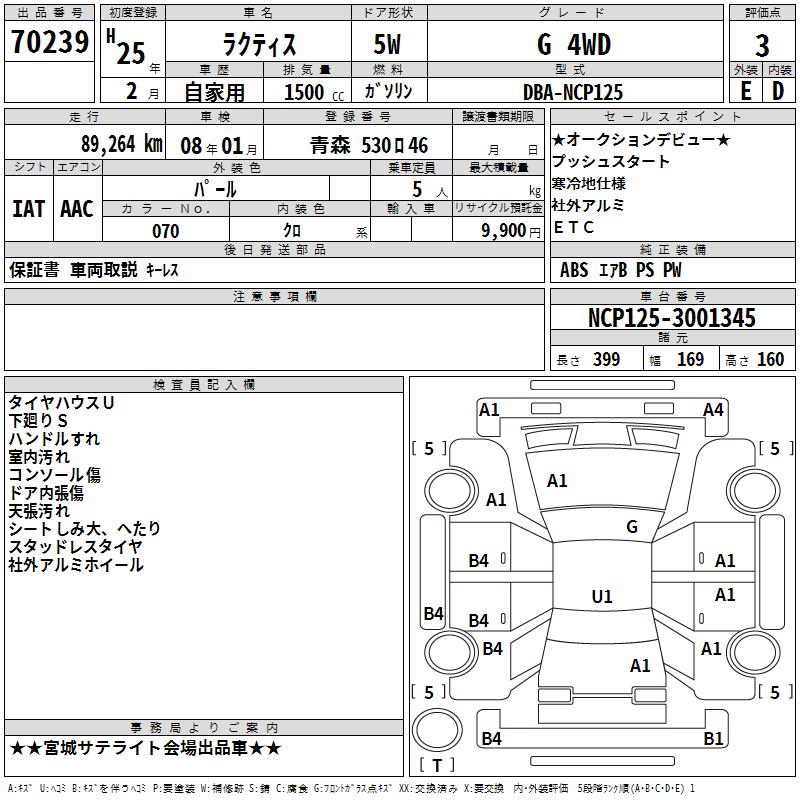Click inspector note "タイヤハウスU"
The image size is (800, 800).
point(61,403)
